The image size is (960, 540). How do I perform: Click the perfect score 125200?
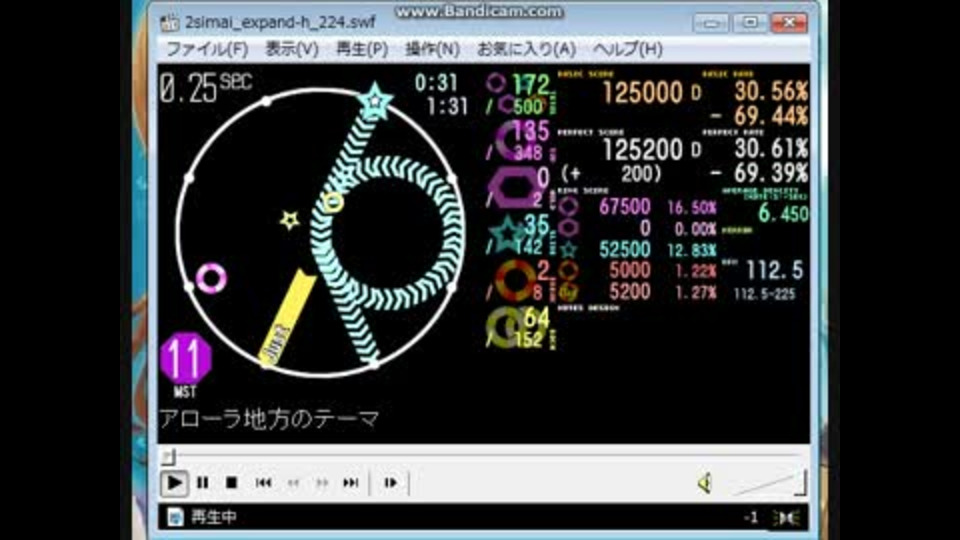tap(642, 149)
